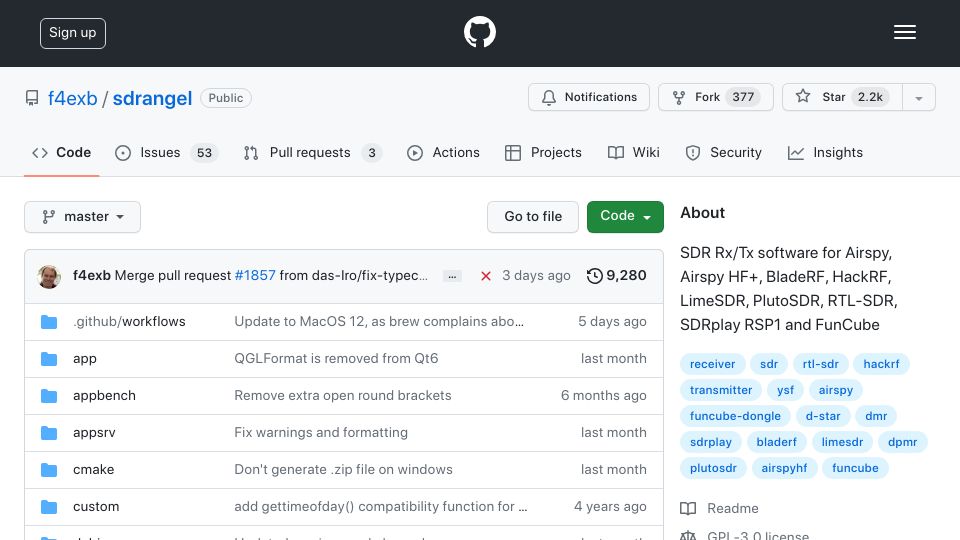Open the Pull requests tab
The height and width of the screenshot is (540, 960).
312,152
